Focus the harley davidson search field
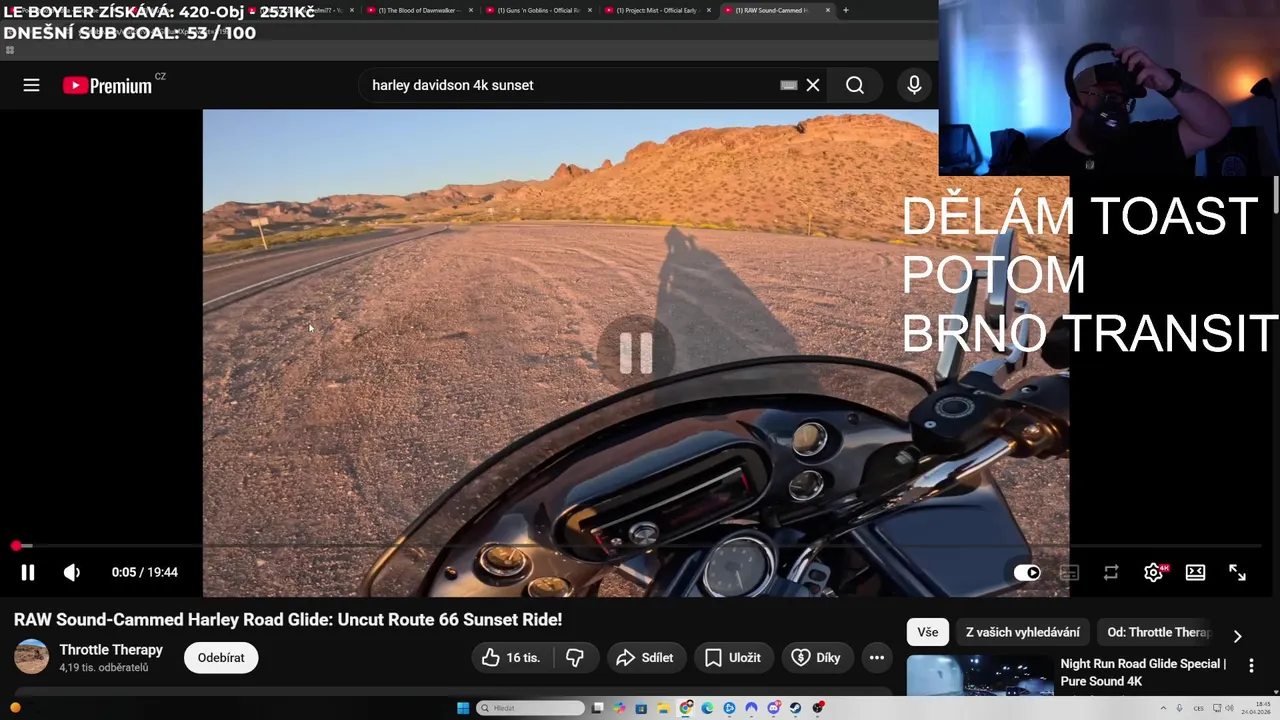 [570, 85]
